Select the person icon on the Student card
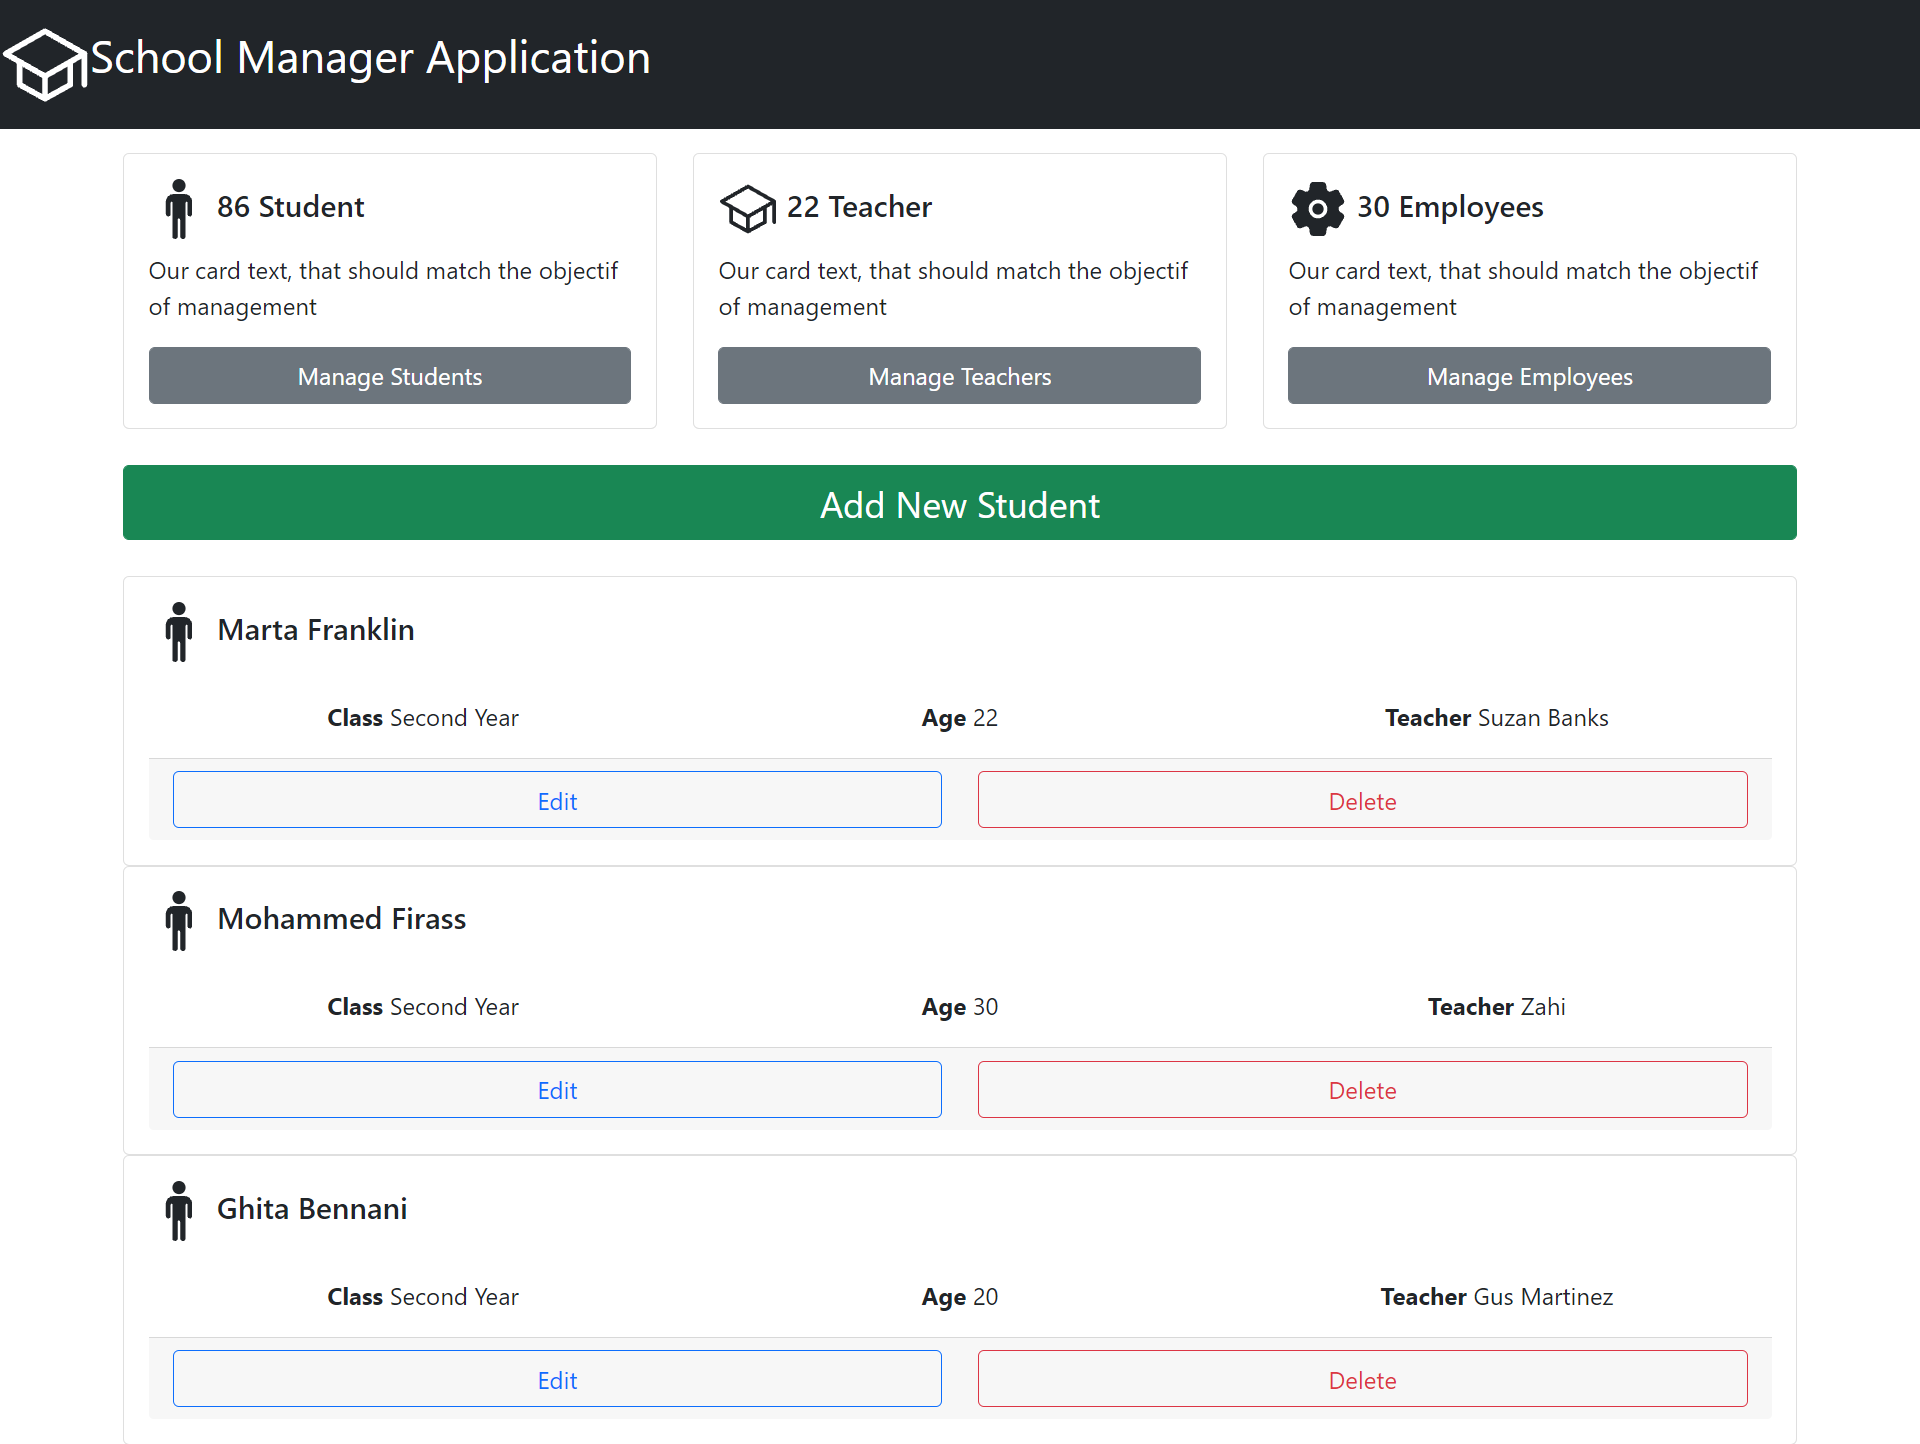The image size is (1920, 1444). 179,208
